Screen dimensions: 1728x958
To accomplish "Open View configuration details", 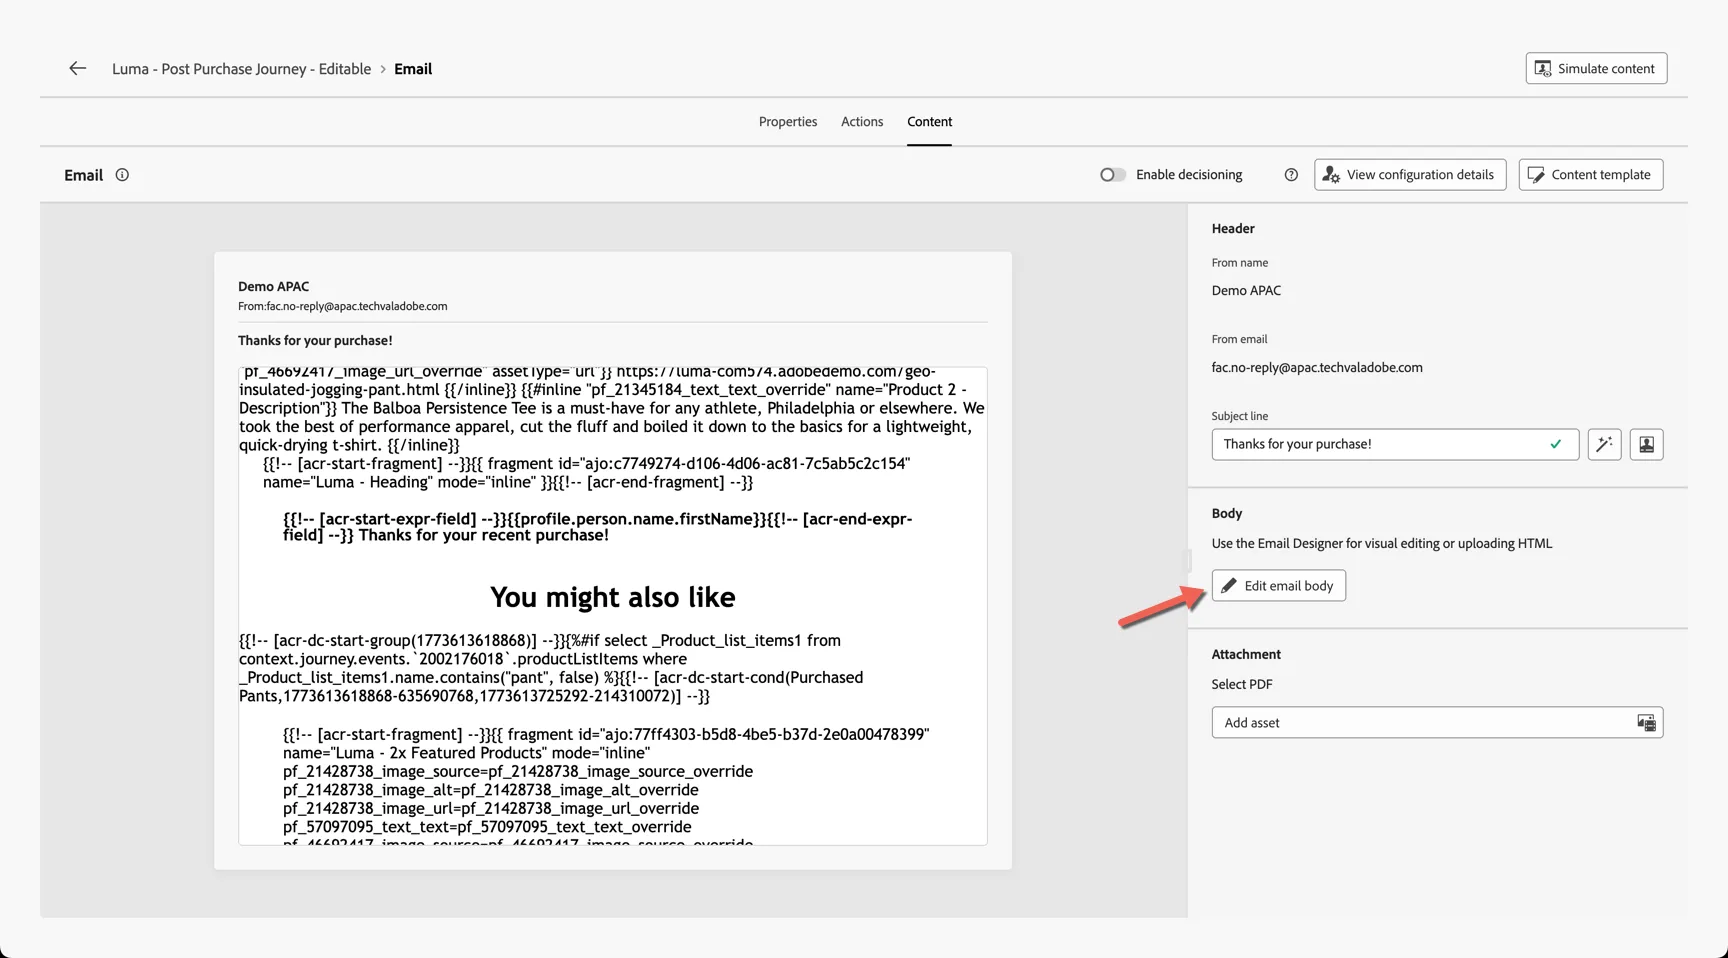I will (1410, 175).
